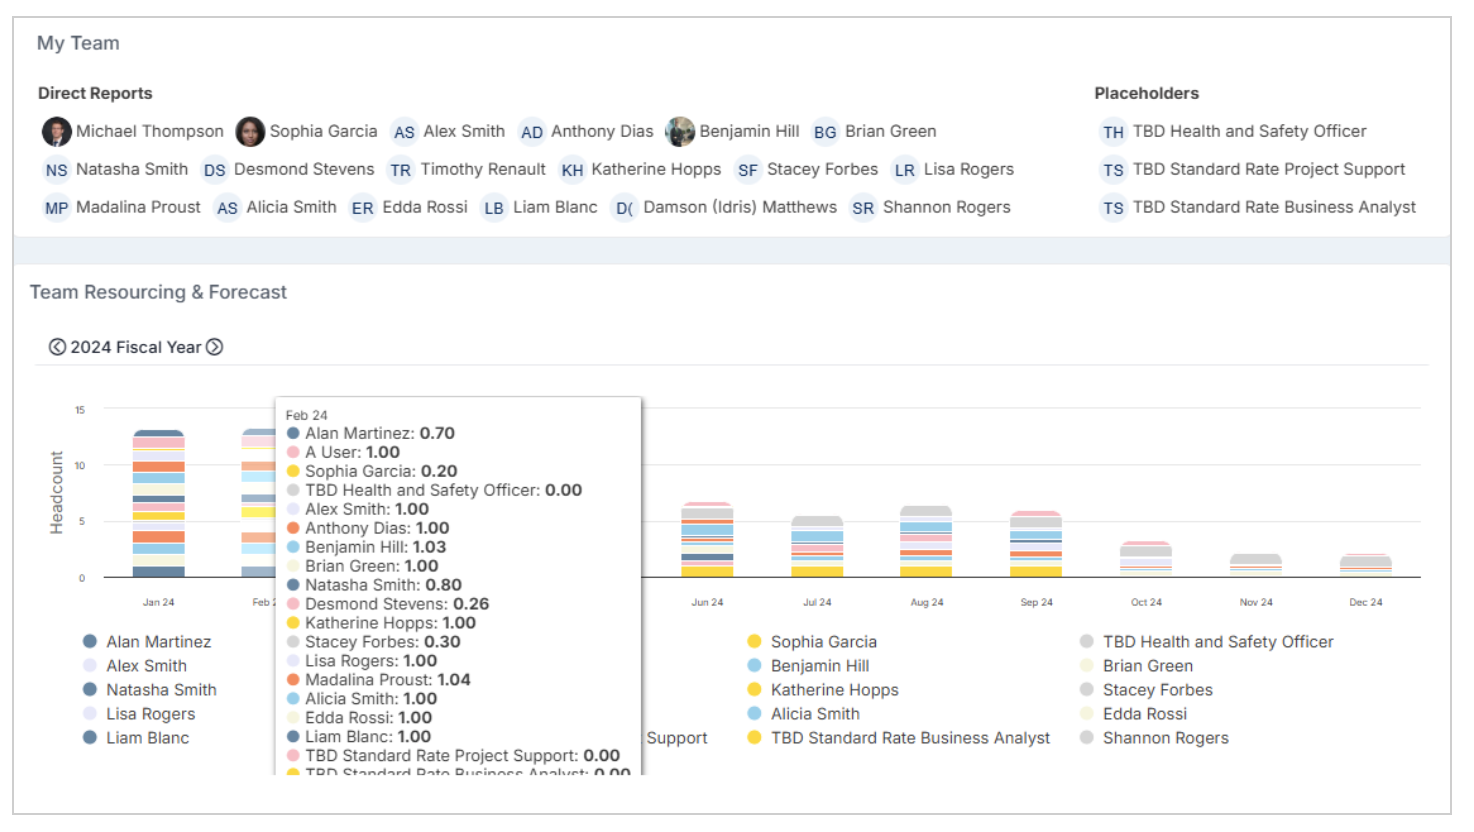Image resolution: width=1474 pixels, height=832 pixels.
Task: Toggle Alan Martinez series in chart legend
Action: [147, 642]
